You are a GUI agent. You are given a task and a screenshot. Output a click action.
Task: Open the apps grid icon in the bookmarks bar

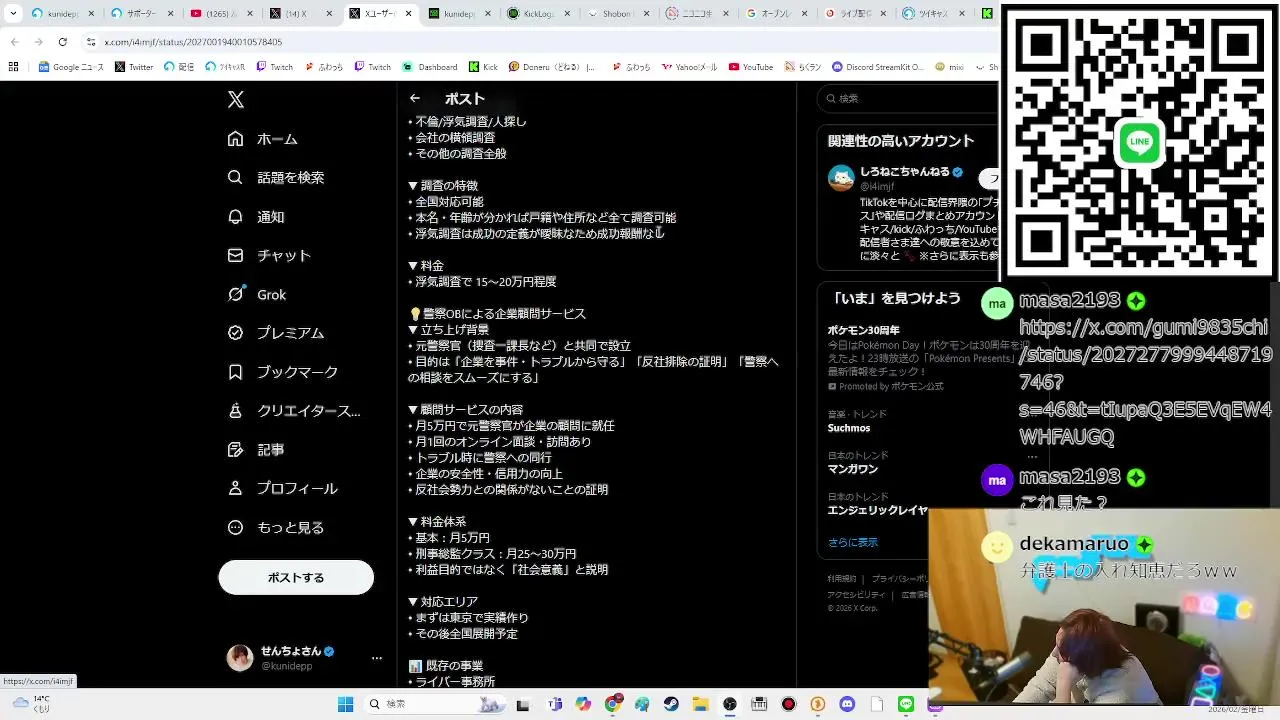13,67
